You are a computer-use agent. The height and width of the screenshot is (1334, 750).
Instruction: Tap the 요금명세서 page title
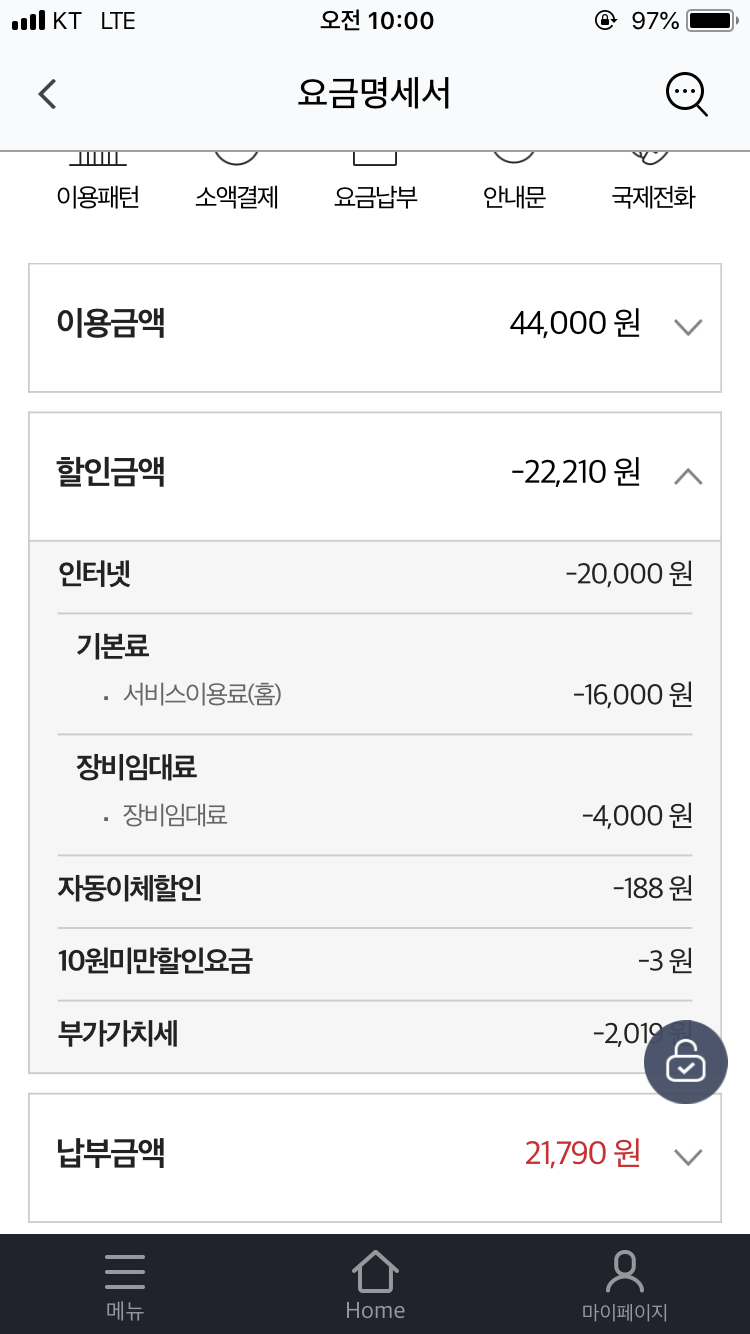coord(374,94)
